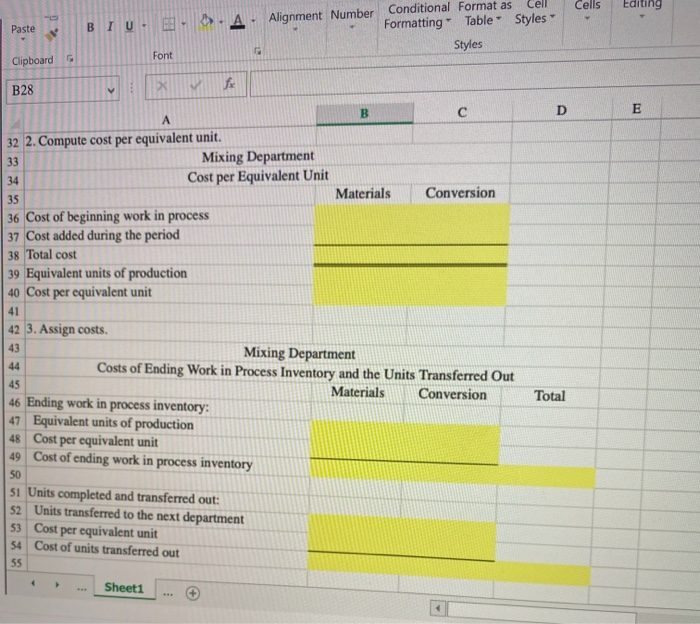The height and width of the screenshot is (624, 700).
Task: Click 'Cost added during the period' cell
Action: 103,235
